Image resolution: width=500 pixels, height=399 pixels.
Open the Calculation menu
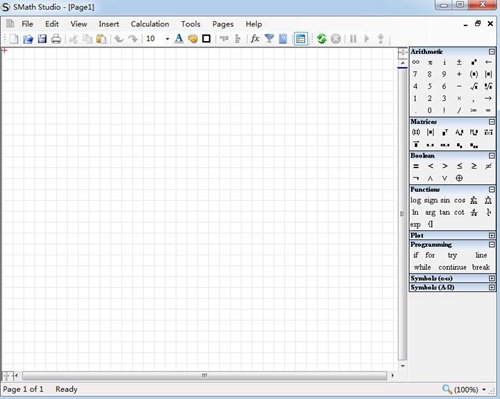click(150, 24)
